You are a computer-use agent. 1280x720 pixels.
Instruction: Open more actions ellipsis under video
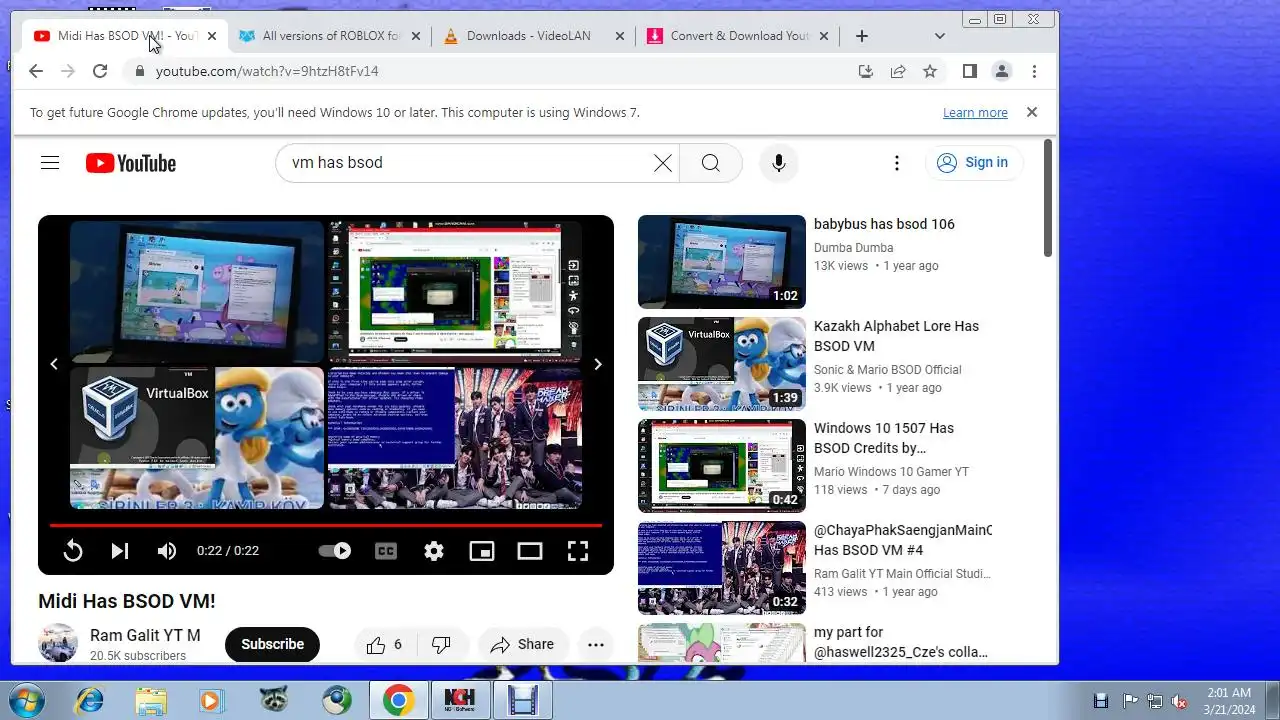point(596,645)
